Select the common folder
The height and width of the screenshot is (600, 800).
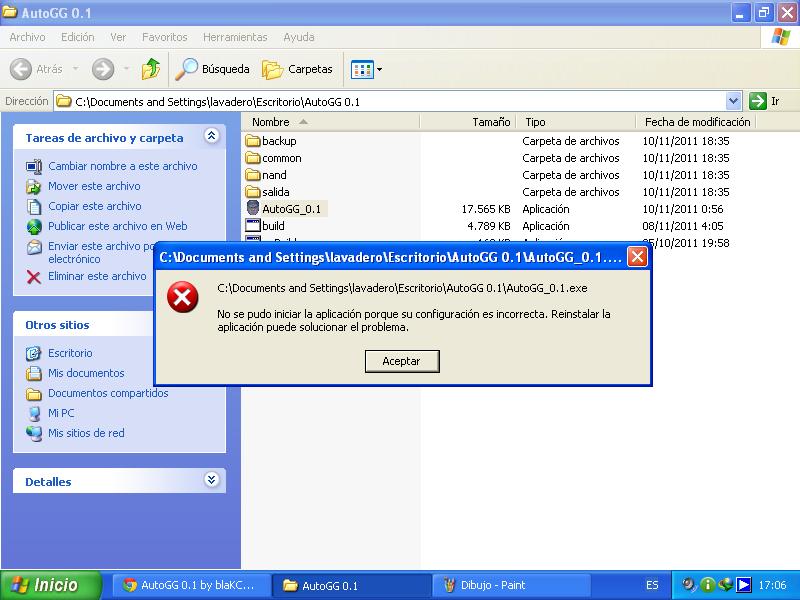pyautogui.click(x=273, y=158)
